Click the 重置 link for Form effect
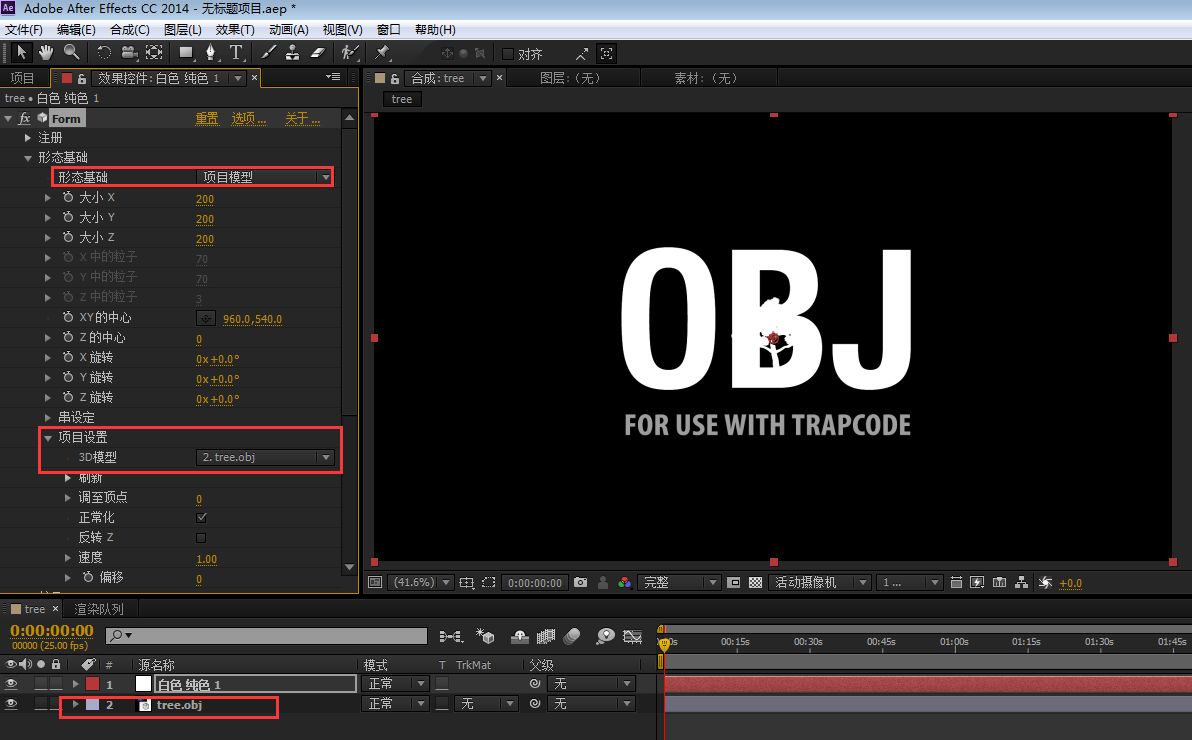Image resolution: width=1192 pixels, height=740 pixels. pyautogui.click(x=206, y=119)
